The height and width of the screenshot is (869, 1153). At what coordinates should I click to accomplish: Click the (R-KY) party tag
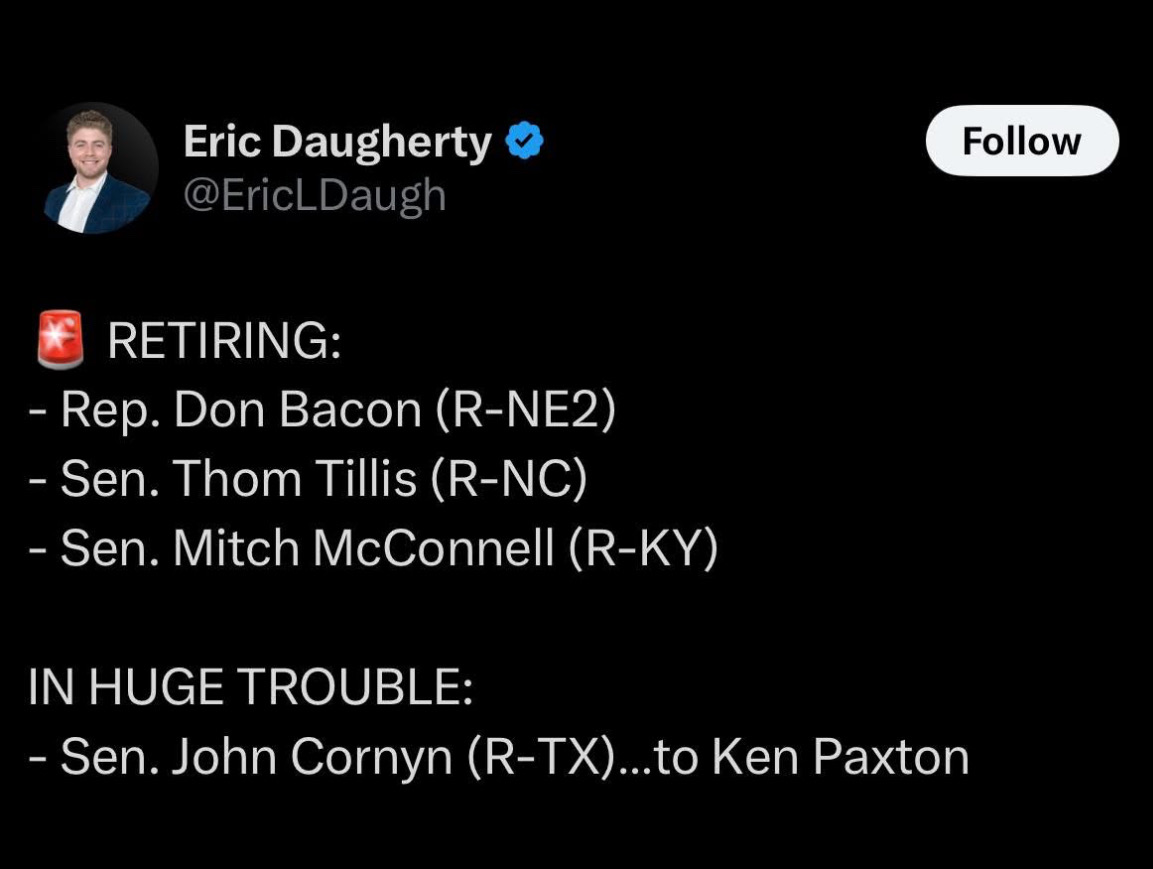(643, 548)
